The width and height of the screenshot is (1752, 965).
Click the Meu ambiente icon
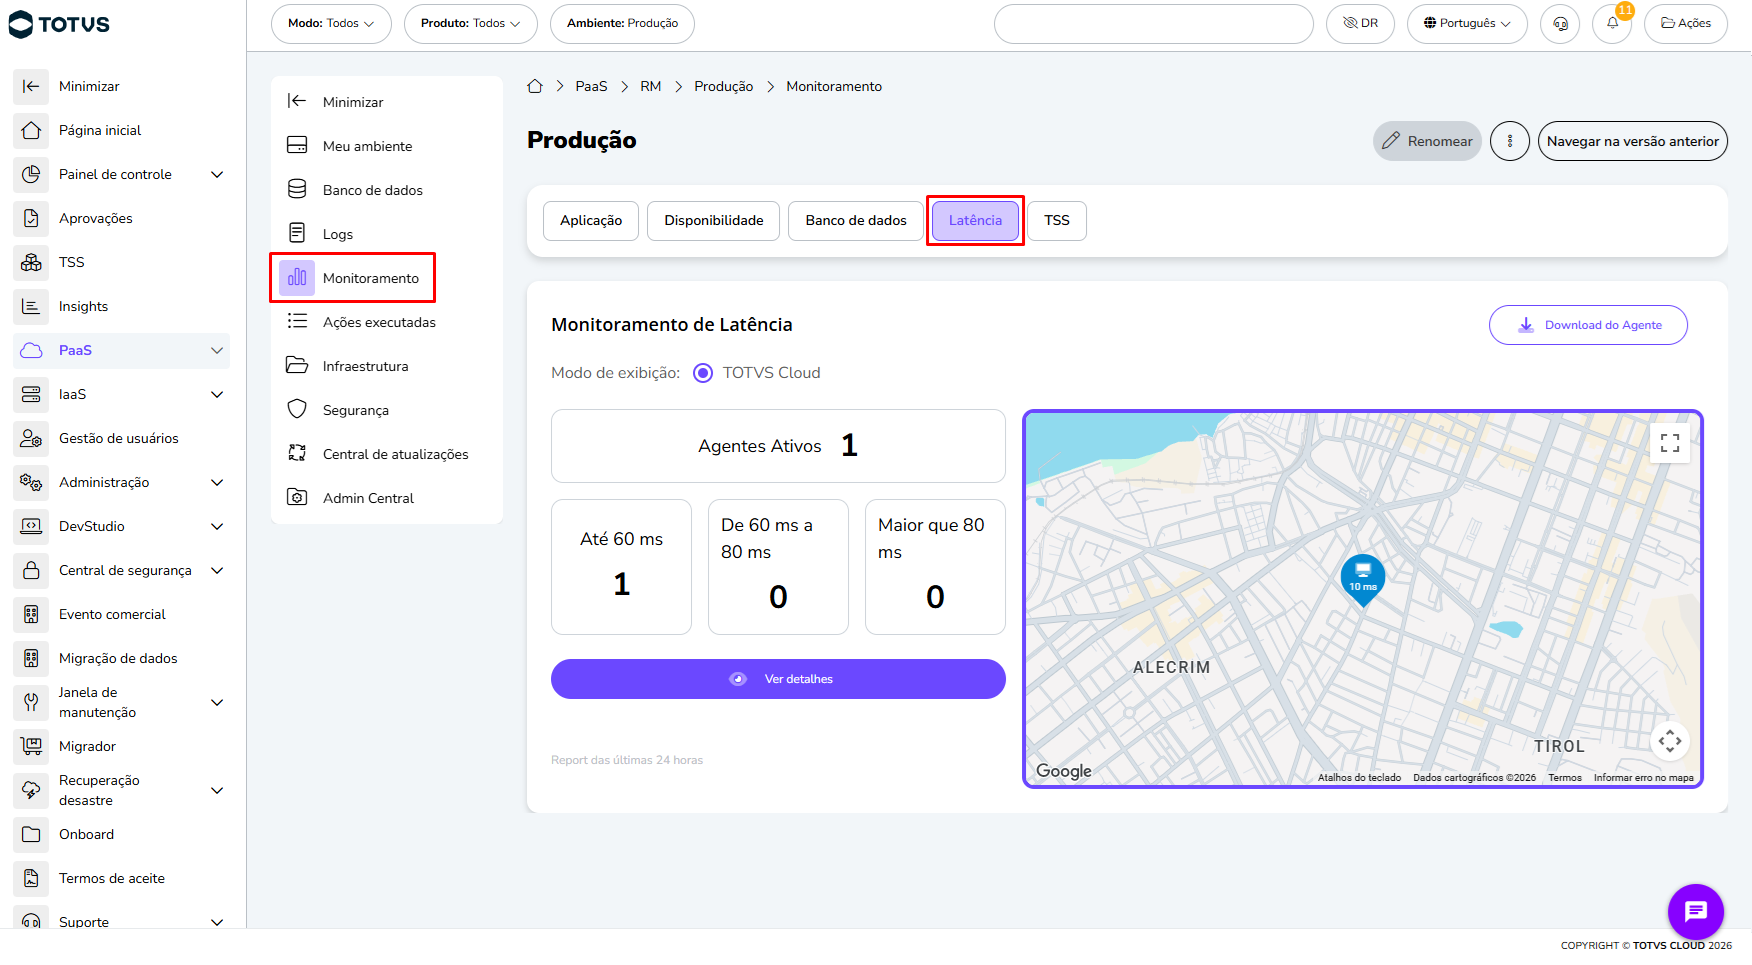click(297, 146)
